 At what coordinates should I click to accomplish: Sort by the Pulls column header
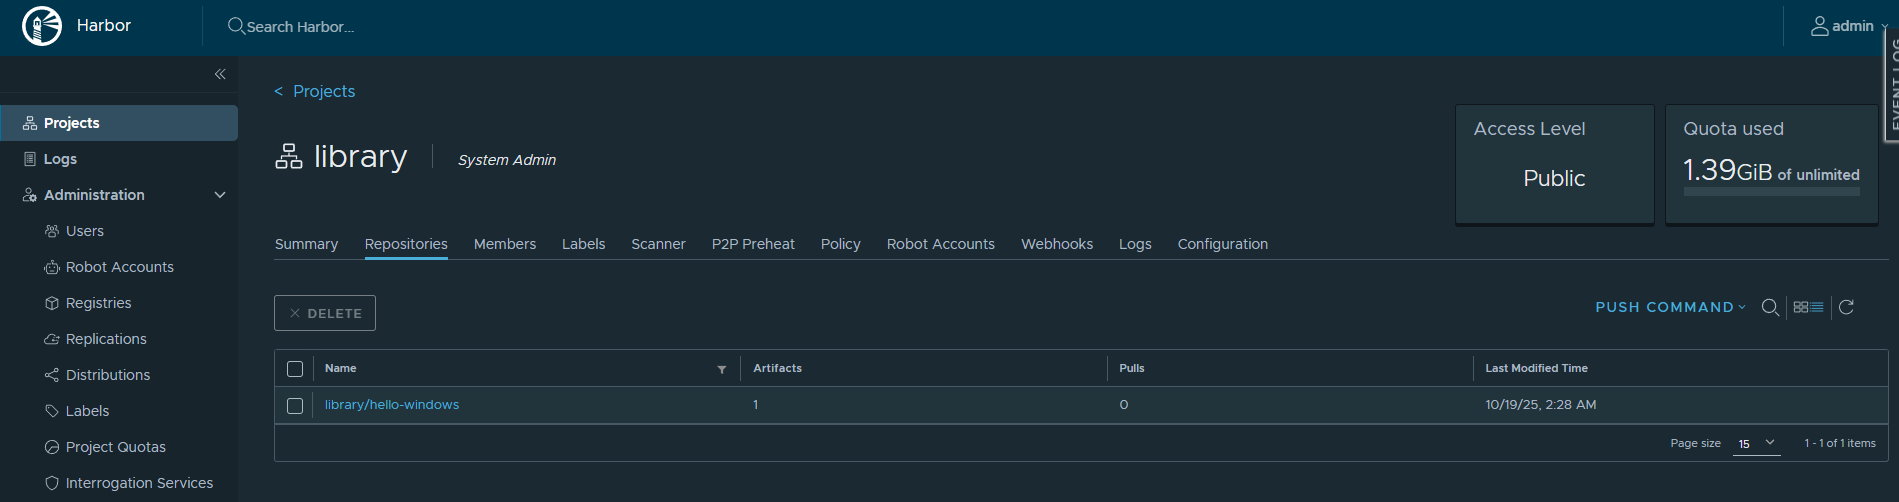(x=1132, y=368)
